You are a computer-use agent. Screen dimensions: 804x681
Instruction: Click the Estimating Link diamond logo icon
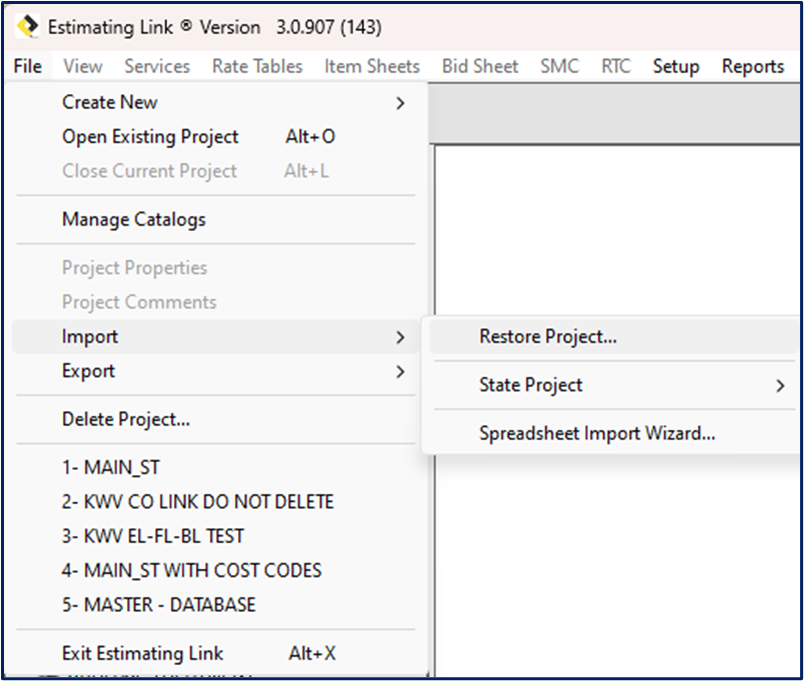coord(25,27)
